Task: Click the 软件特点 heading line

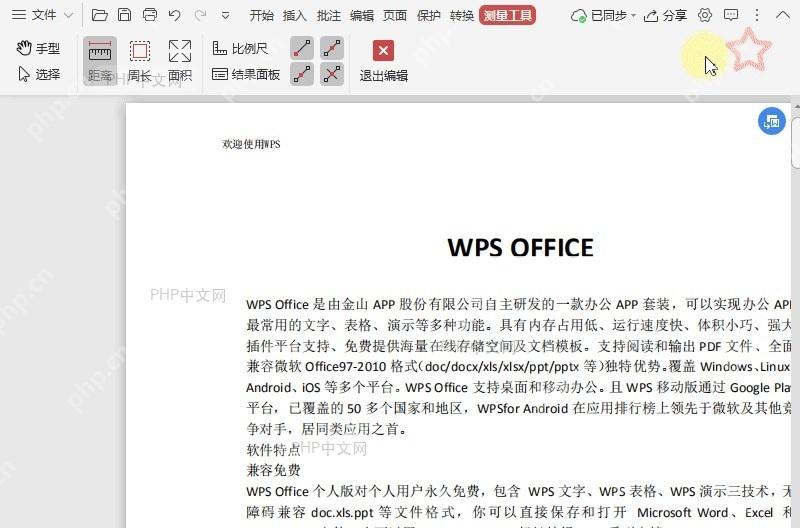Action: pos(273,450)
